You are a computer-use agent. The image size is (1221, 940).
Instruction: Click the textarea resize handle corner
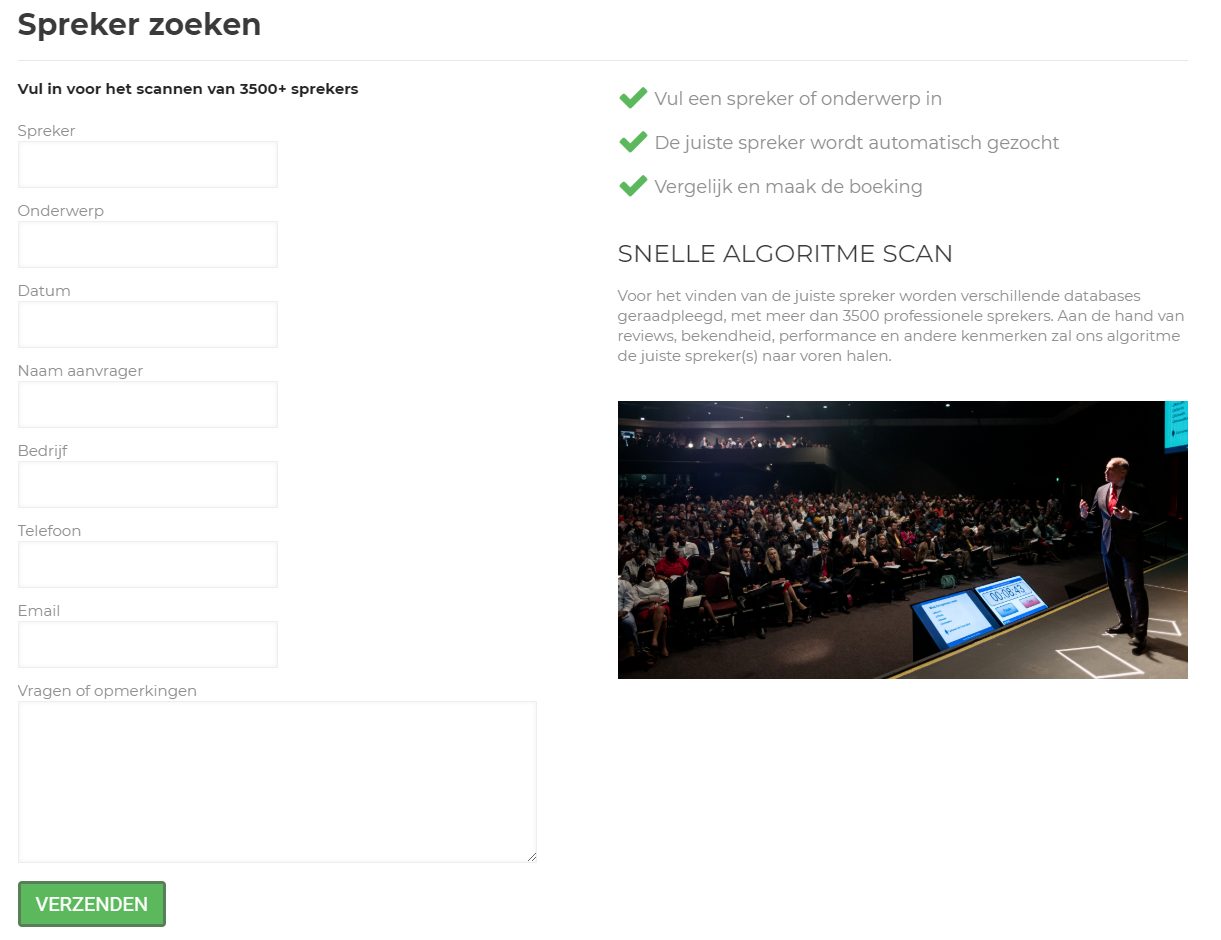531,856
